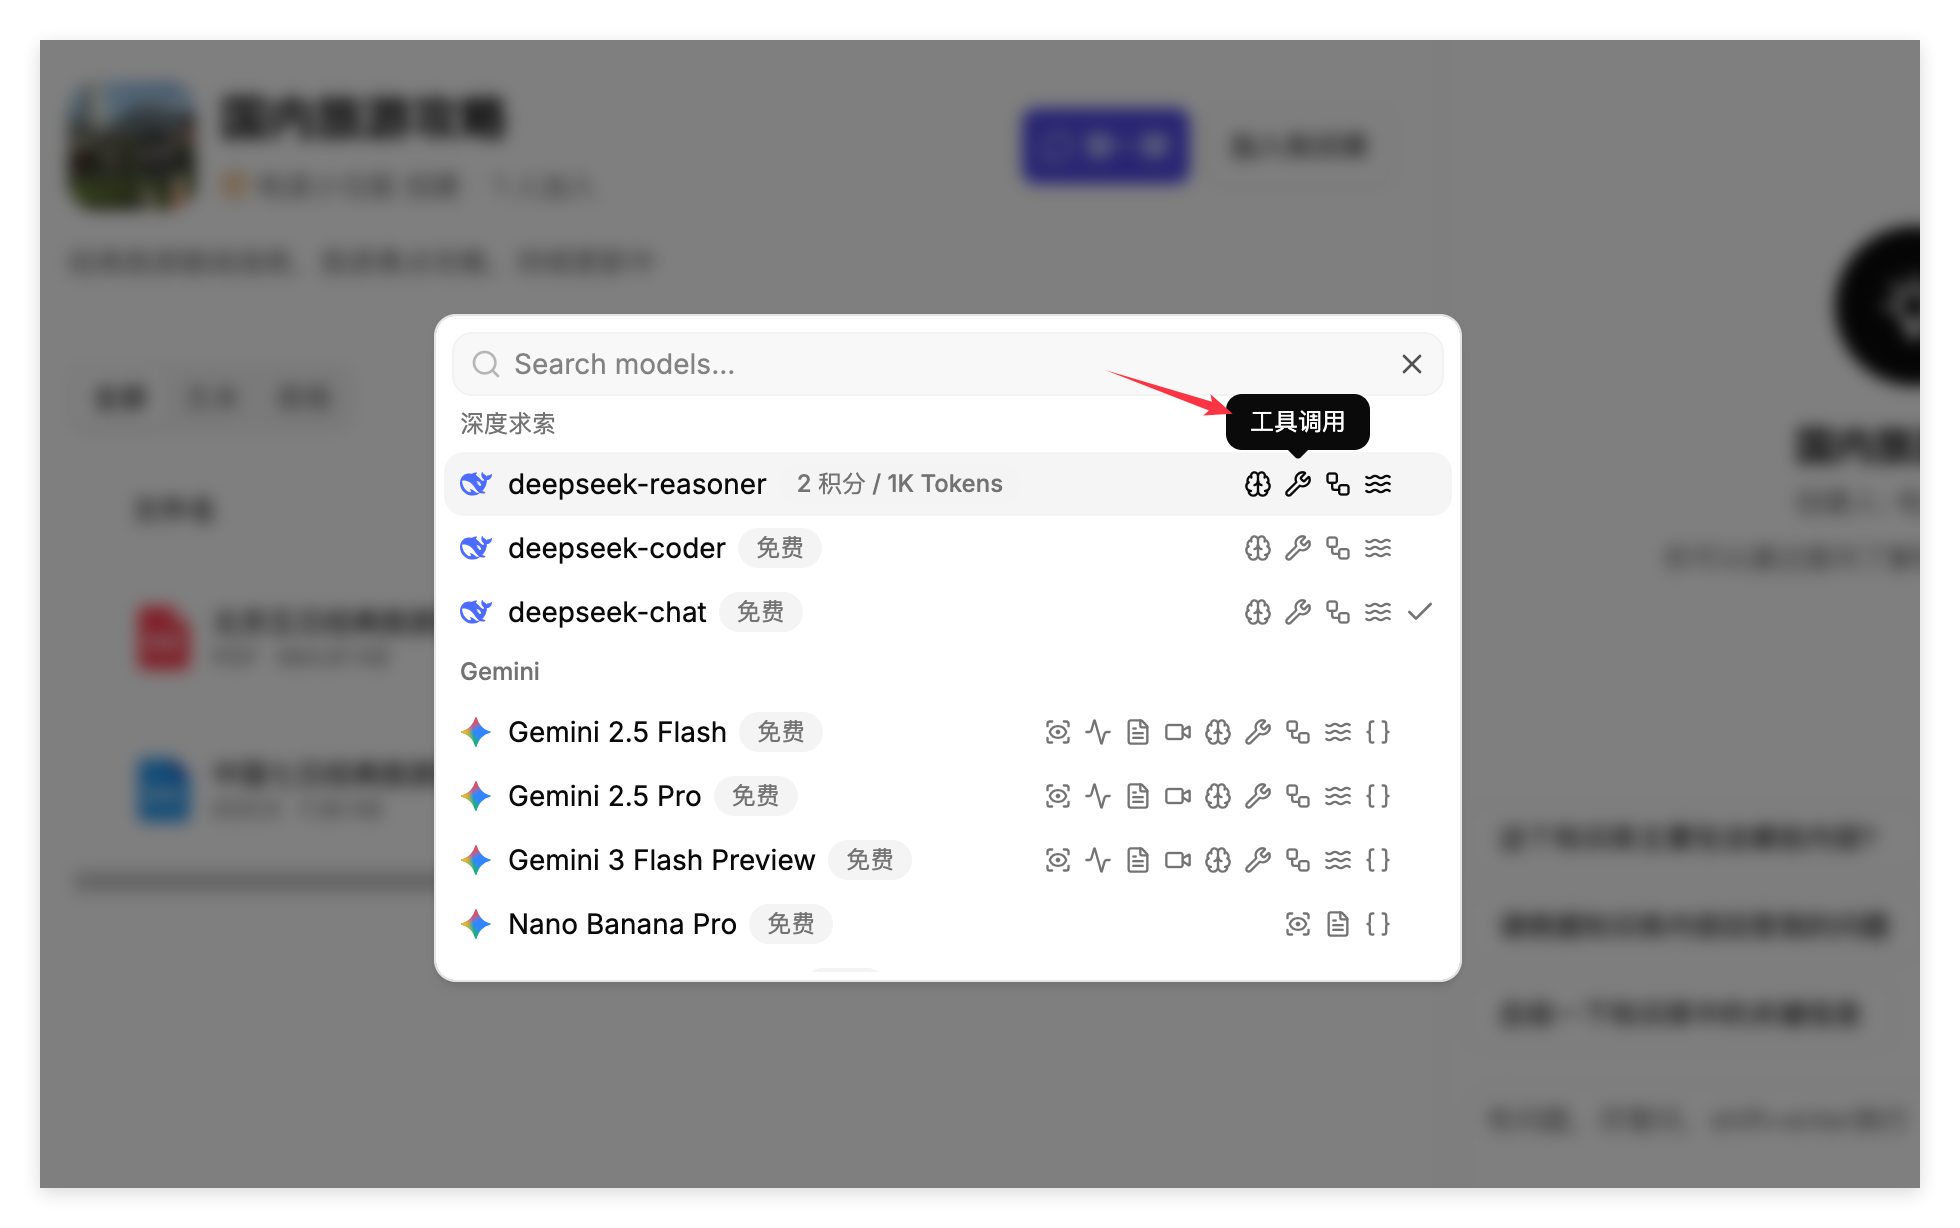Click the 免费 badge next to deepseek-coder
Screen dimensions: 1960x1228
[780, 548]
